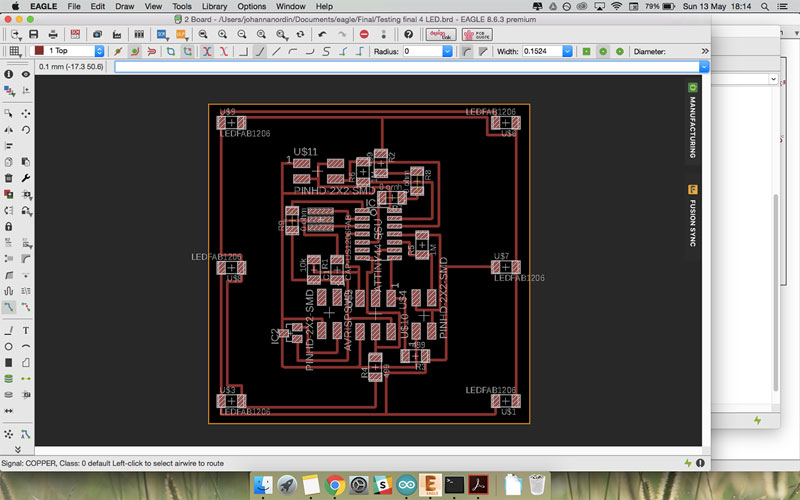800x500 pixels.
Task: Open the Manufacturing side tab
Action: (692, 120)
